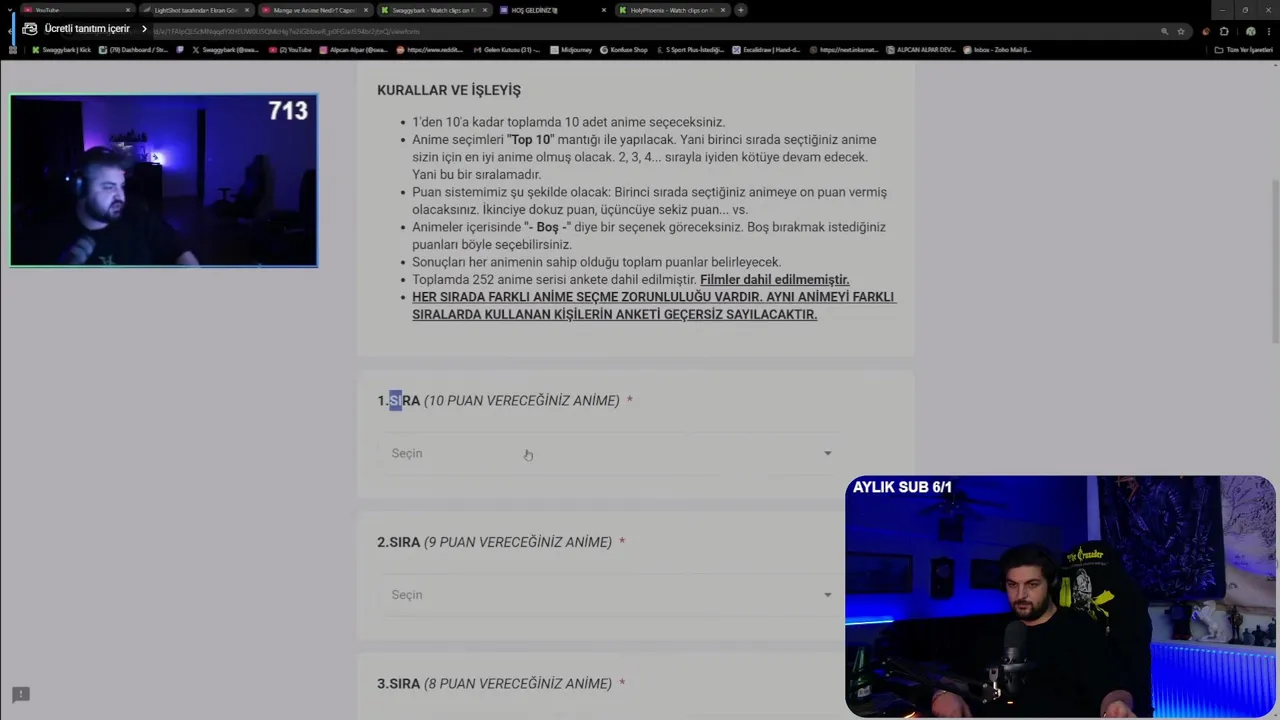
Task: Open the X Swaggybark bookmark
Action: (x=224, y=49)
